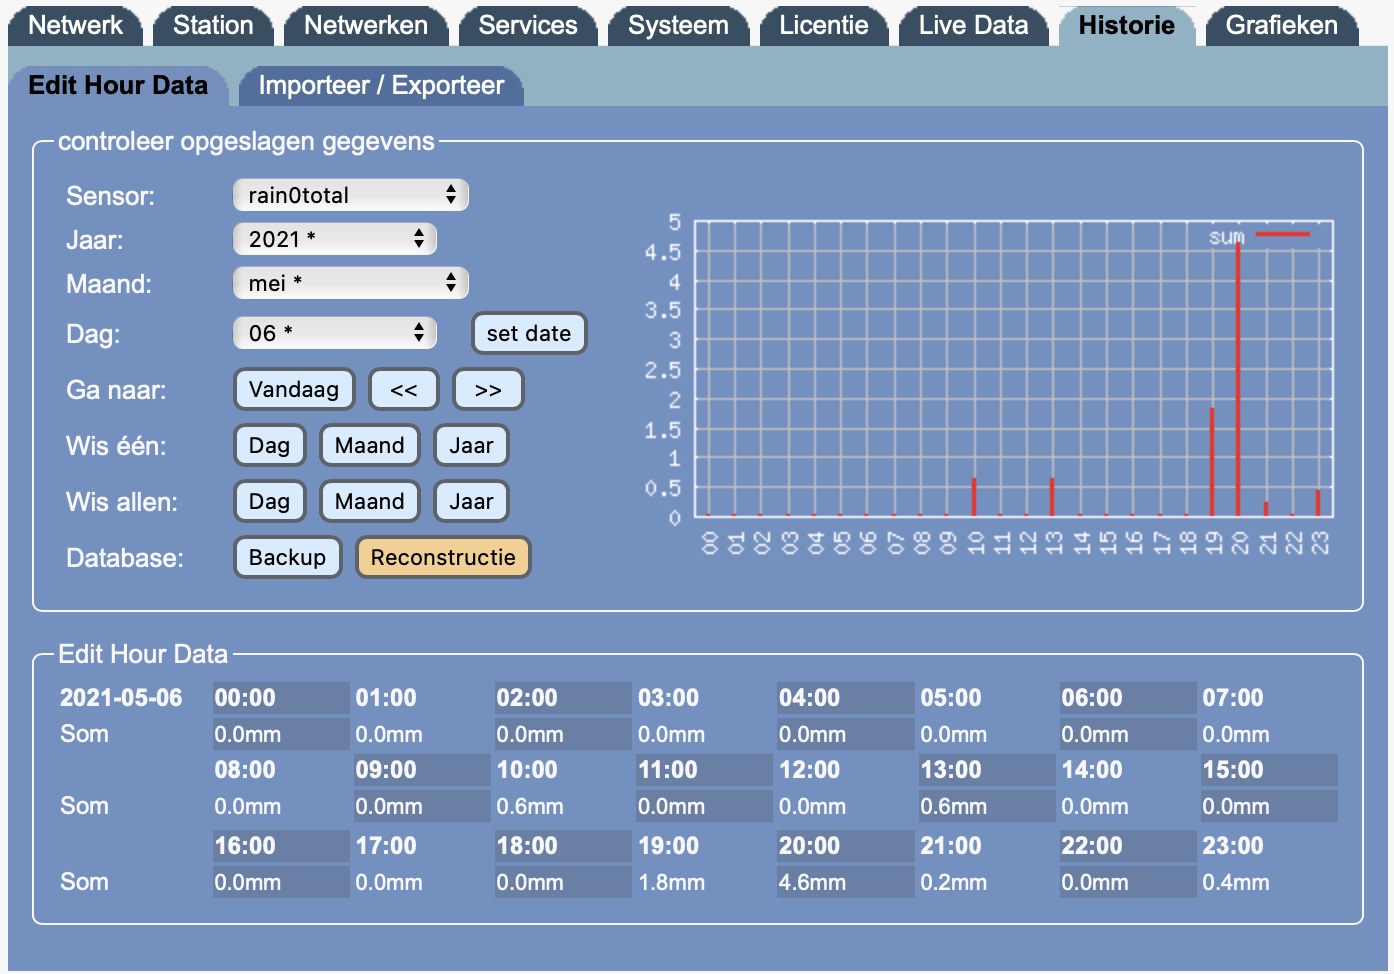Viewport: 1394px width, 974px height.
Task: Edit the 06:00 rainfall value field
Action: pos(1128,734)
